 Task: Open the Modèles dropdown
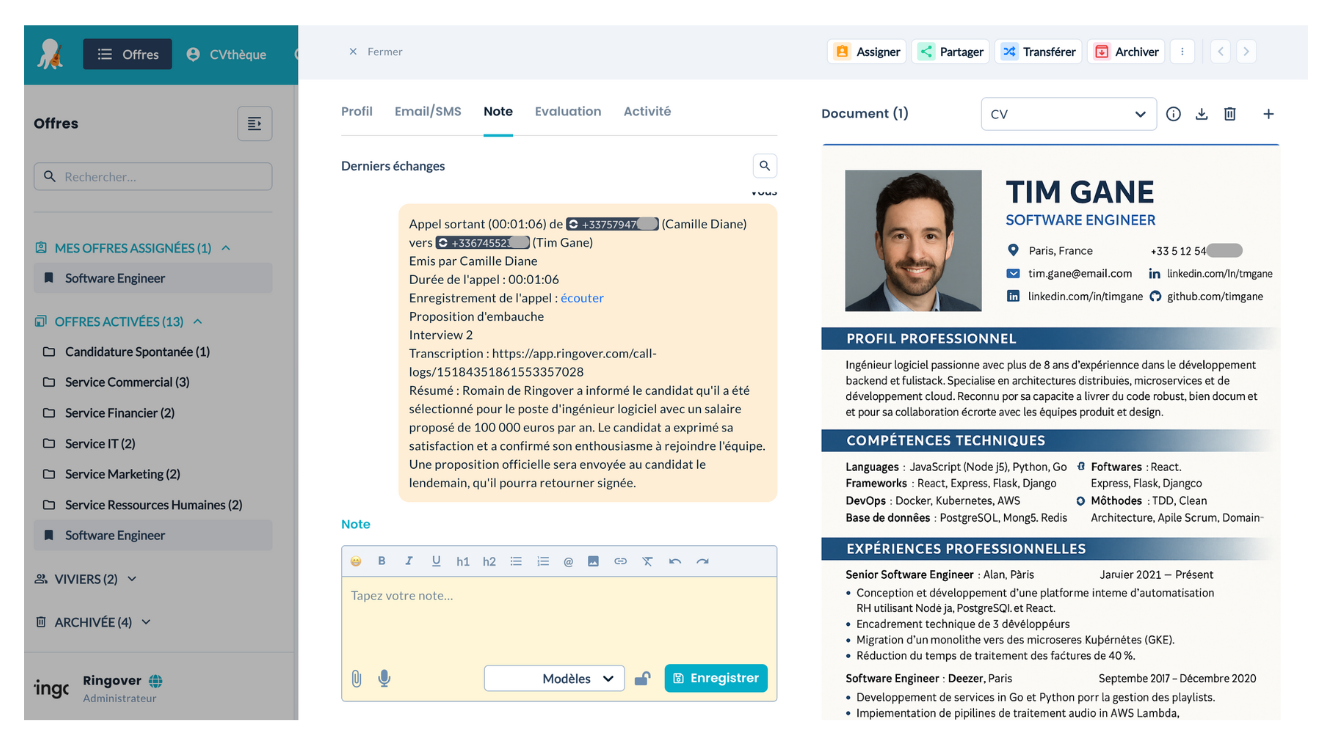[x=554, y=678]
